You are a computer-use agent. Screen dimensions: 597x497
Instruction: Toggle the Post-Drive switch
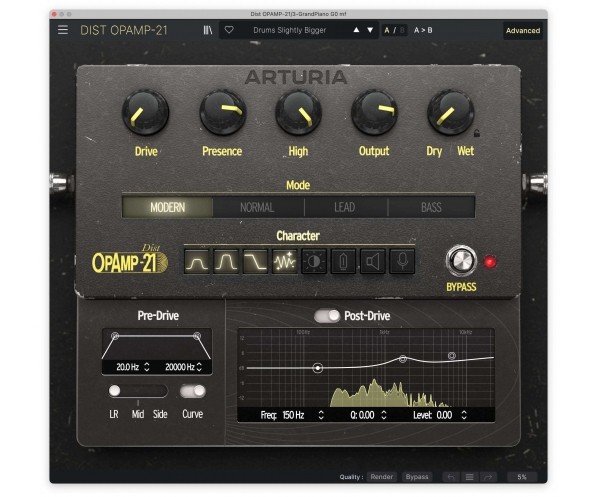pos(327,316)
